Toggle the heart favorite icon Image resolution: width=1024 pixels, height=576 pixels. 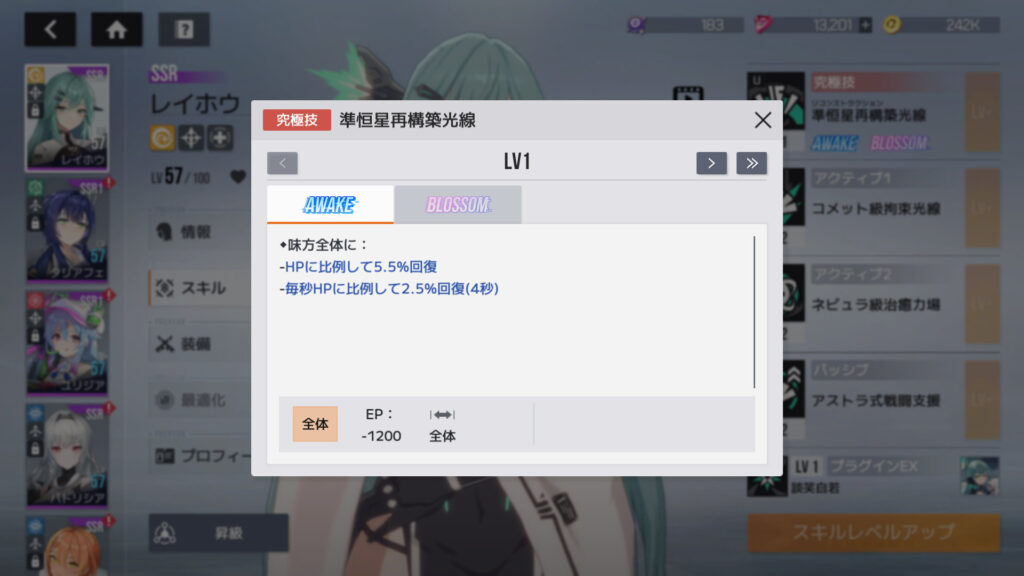238,176
